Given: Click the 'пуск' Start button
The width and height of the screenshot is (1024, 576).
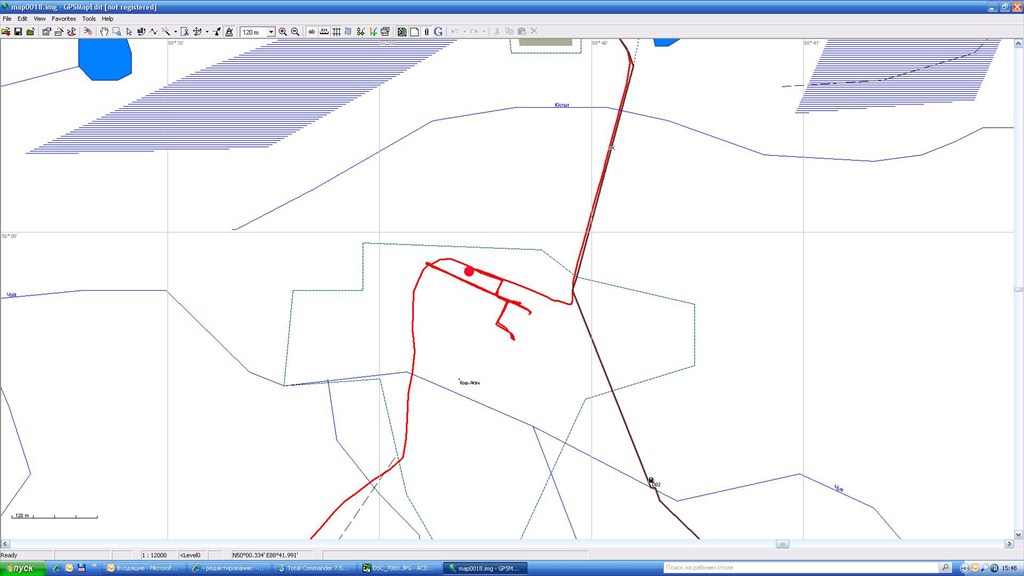Looking at the screenshot, I should coord(23,568).
